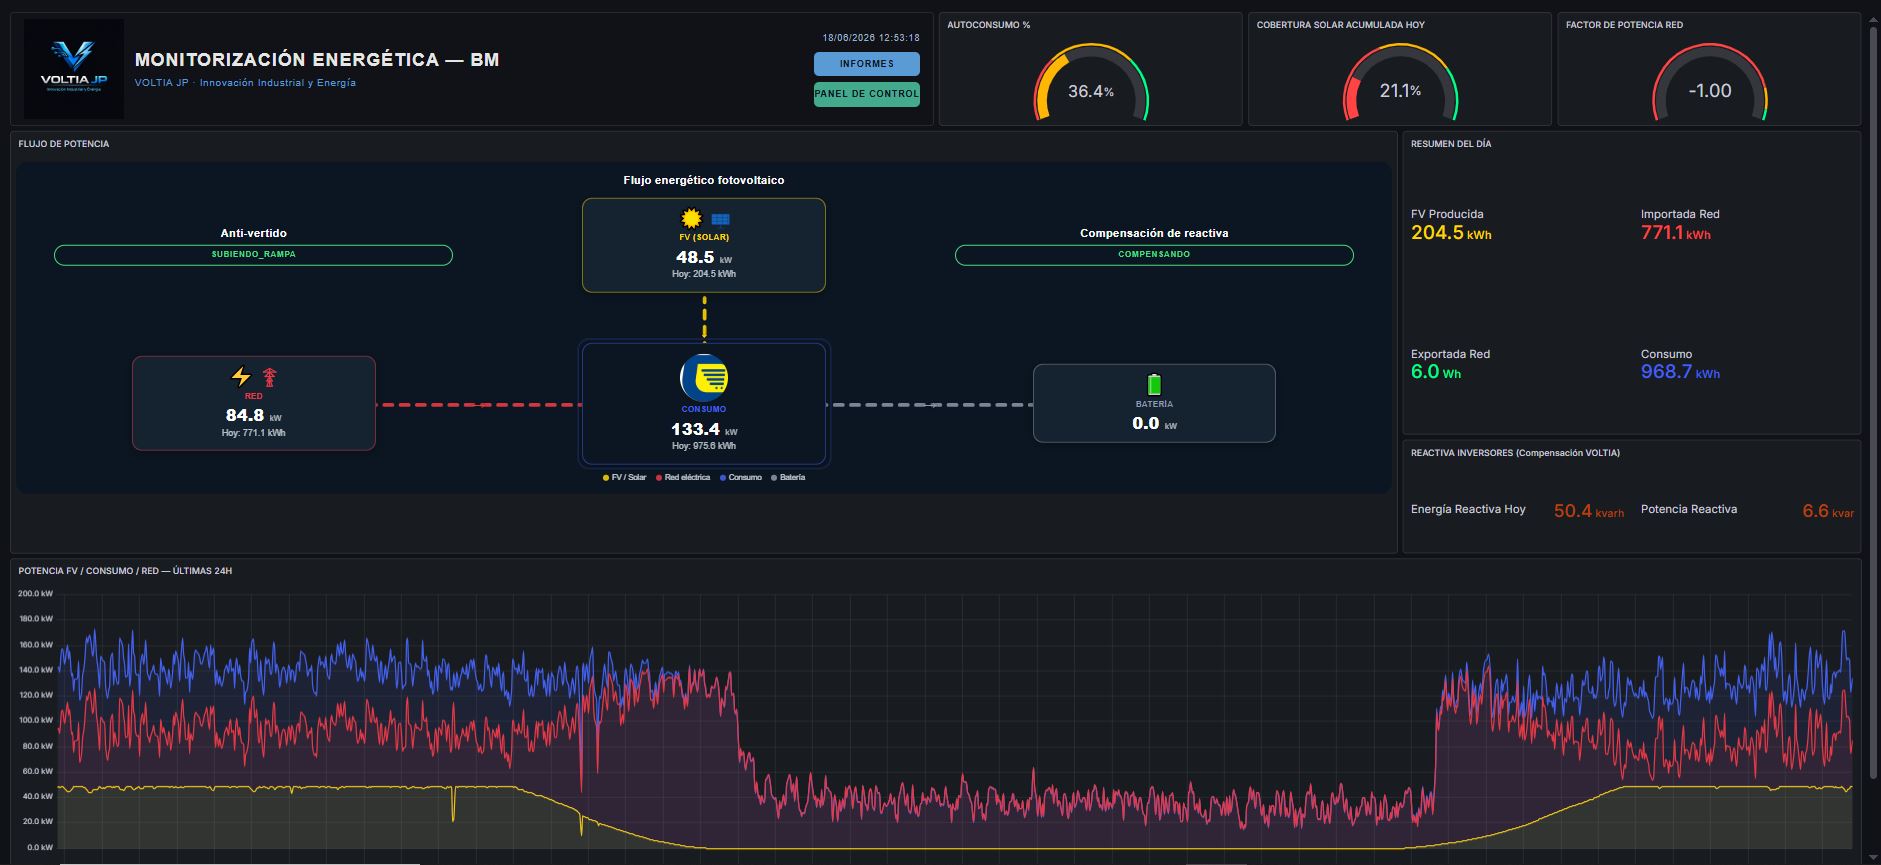The height and width of the screenshot is (865, 1881).
Task: Click the red transmission tower icon
Action: tap(270, 377)
